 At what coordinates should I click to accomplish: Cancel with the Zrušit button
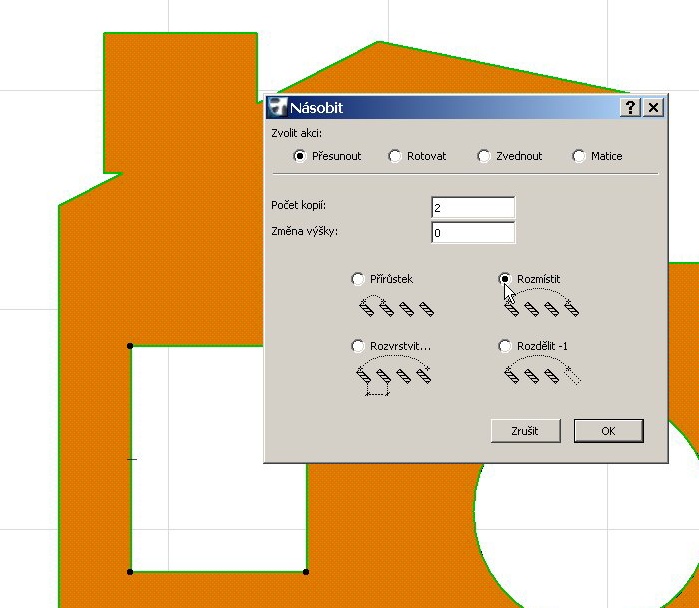click(526, 431)
